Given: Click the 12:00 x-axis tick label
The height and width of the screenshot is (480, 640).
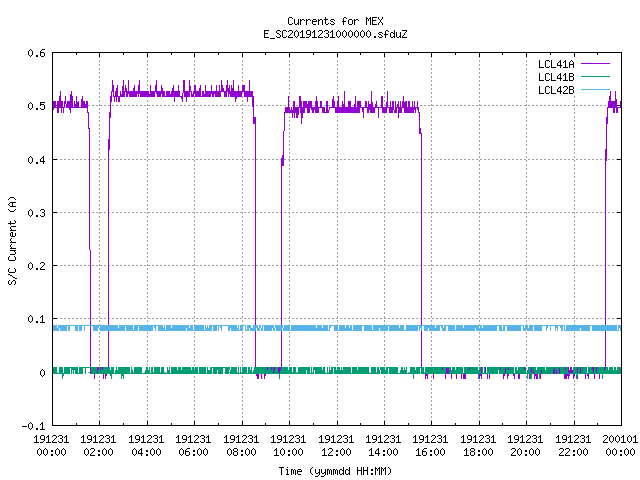Looking at the screenshot, I should coord(336,452).
